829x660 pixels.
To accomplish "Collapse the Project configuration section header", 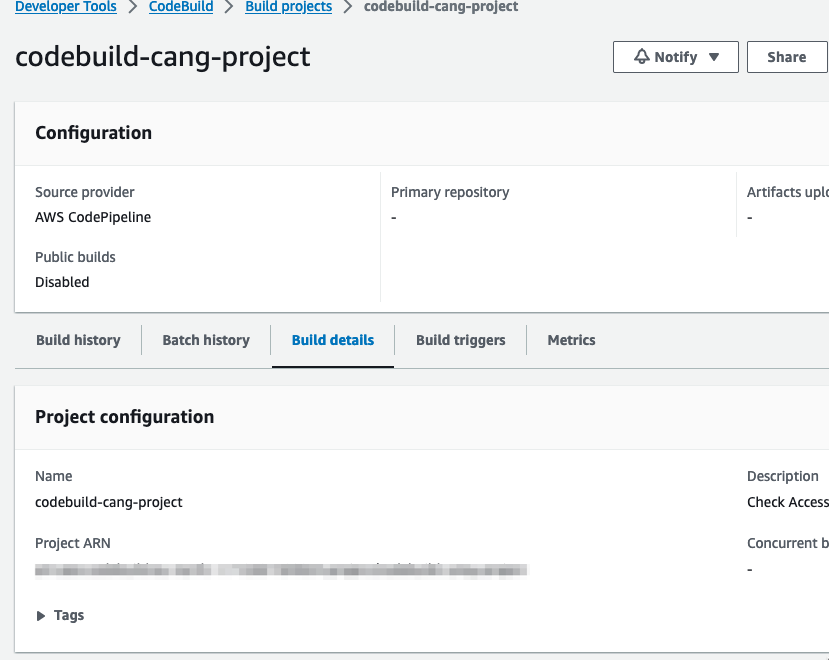I will (x=124, y=416).
